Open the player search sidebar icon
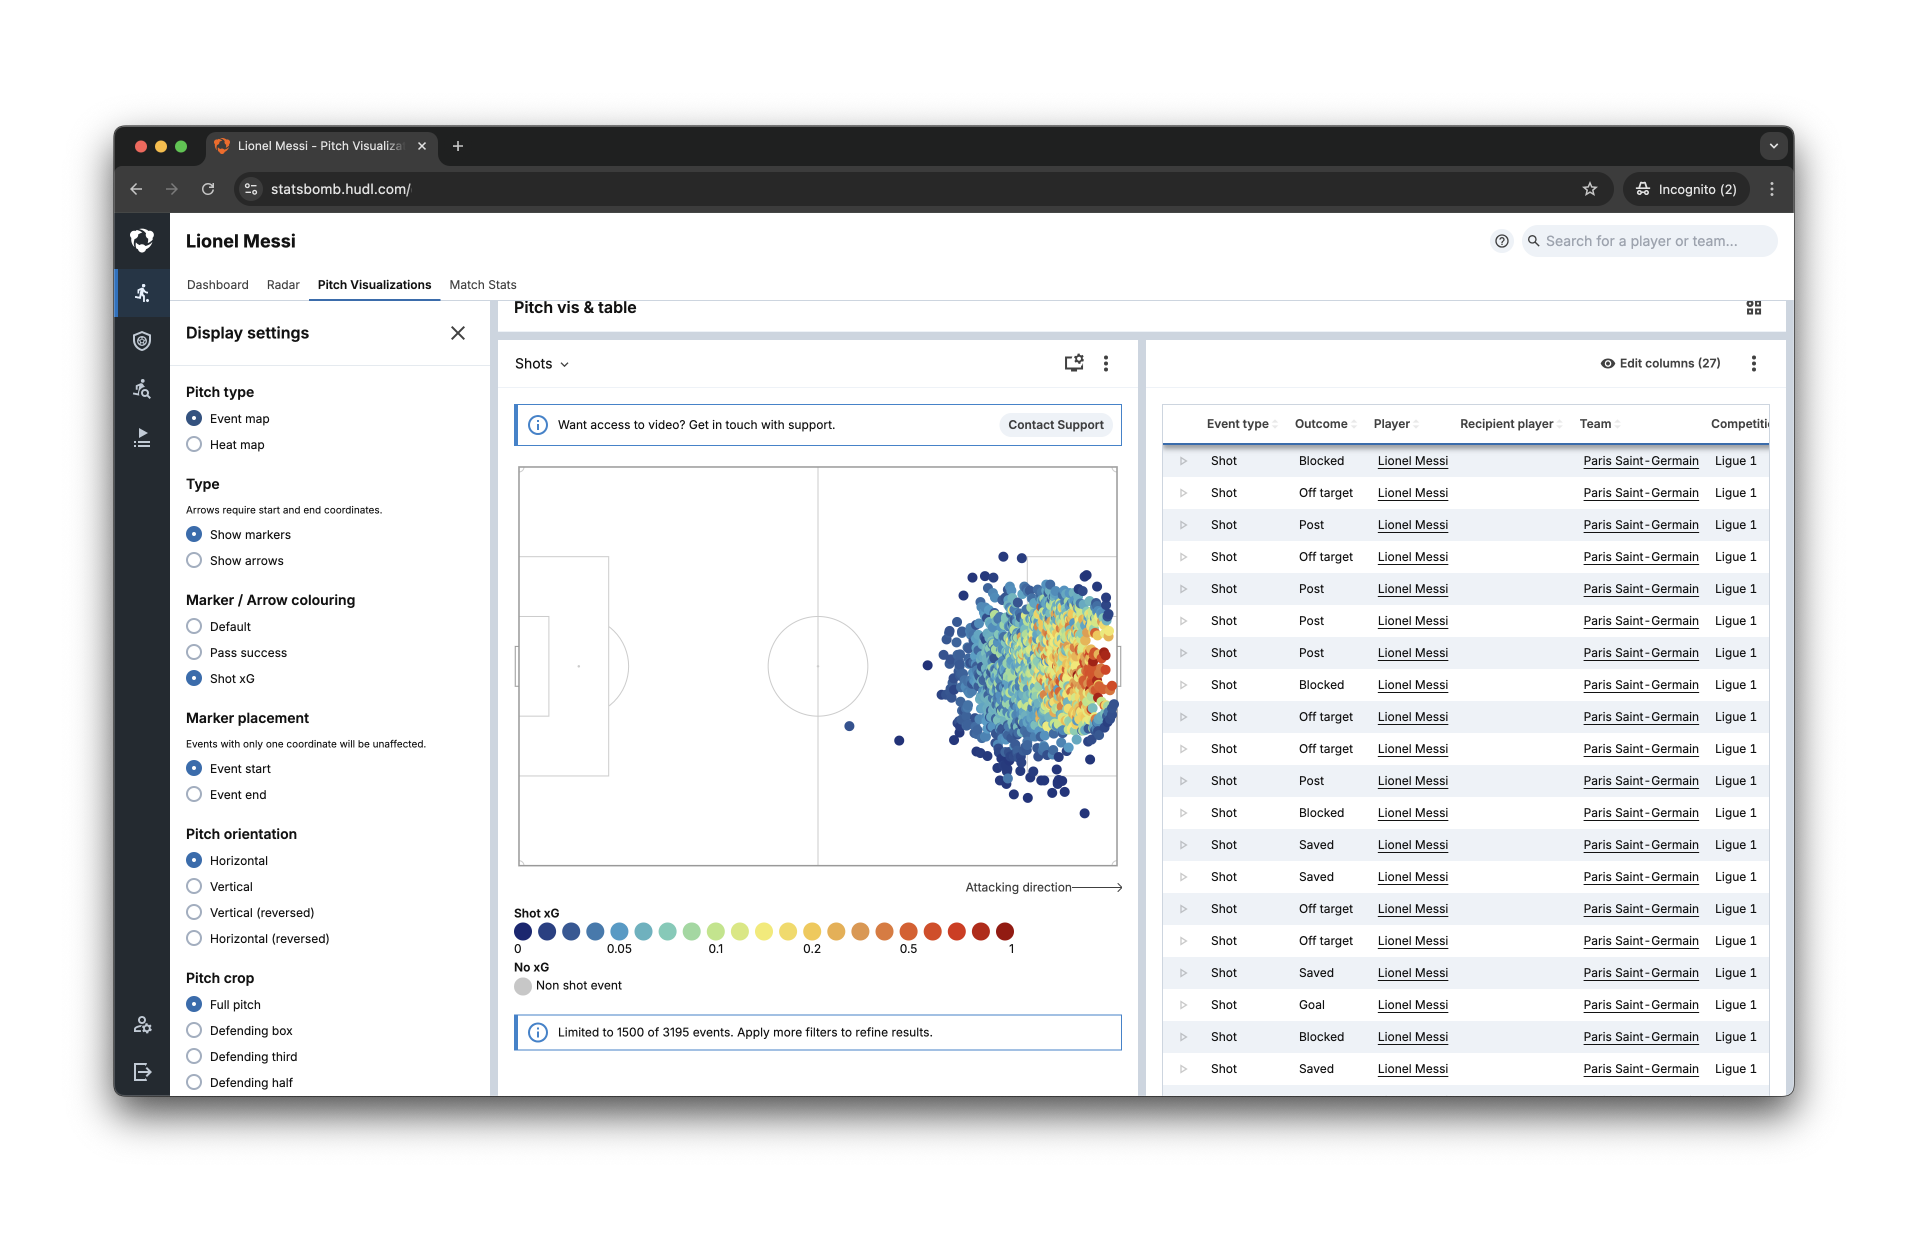1909x1258 pixels. tap(142, 389)
